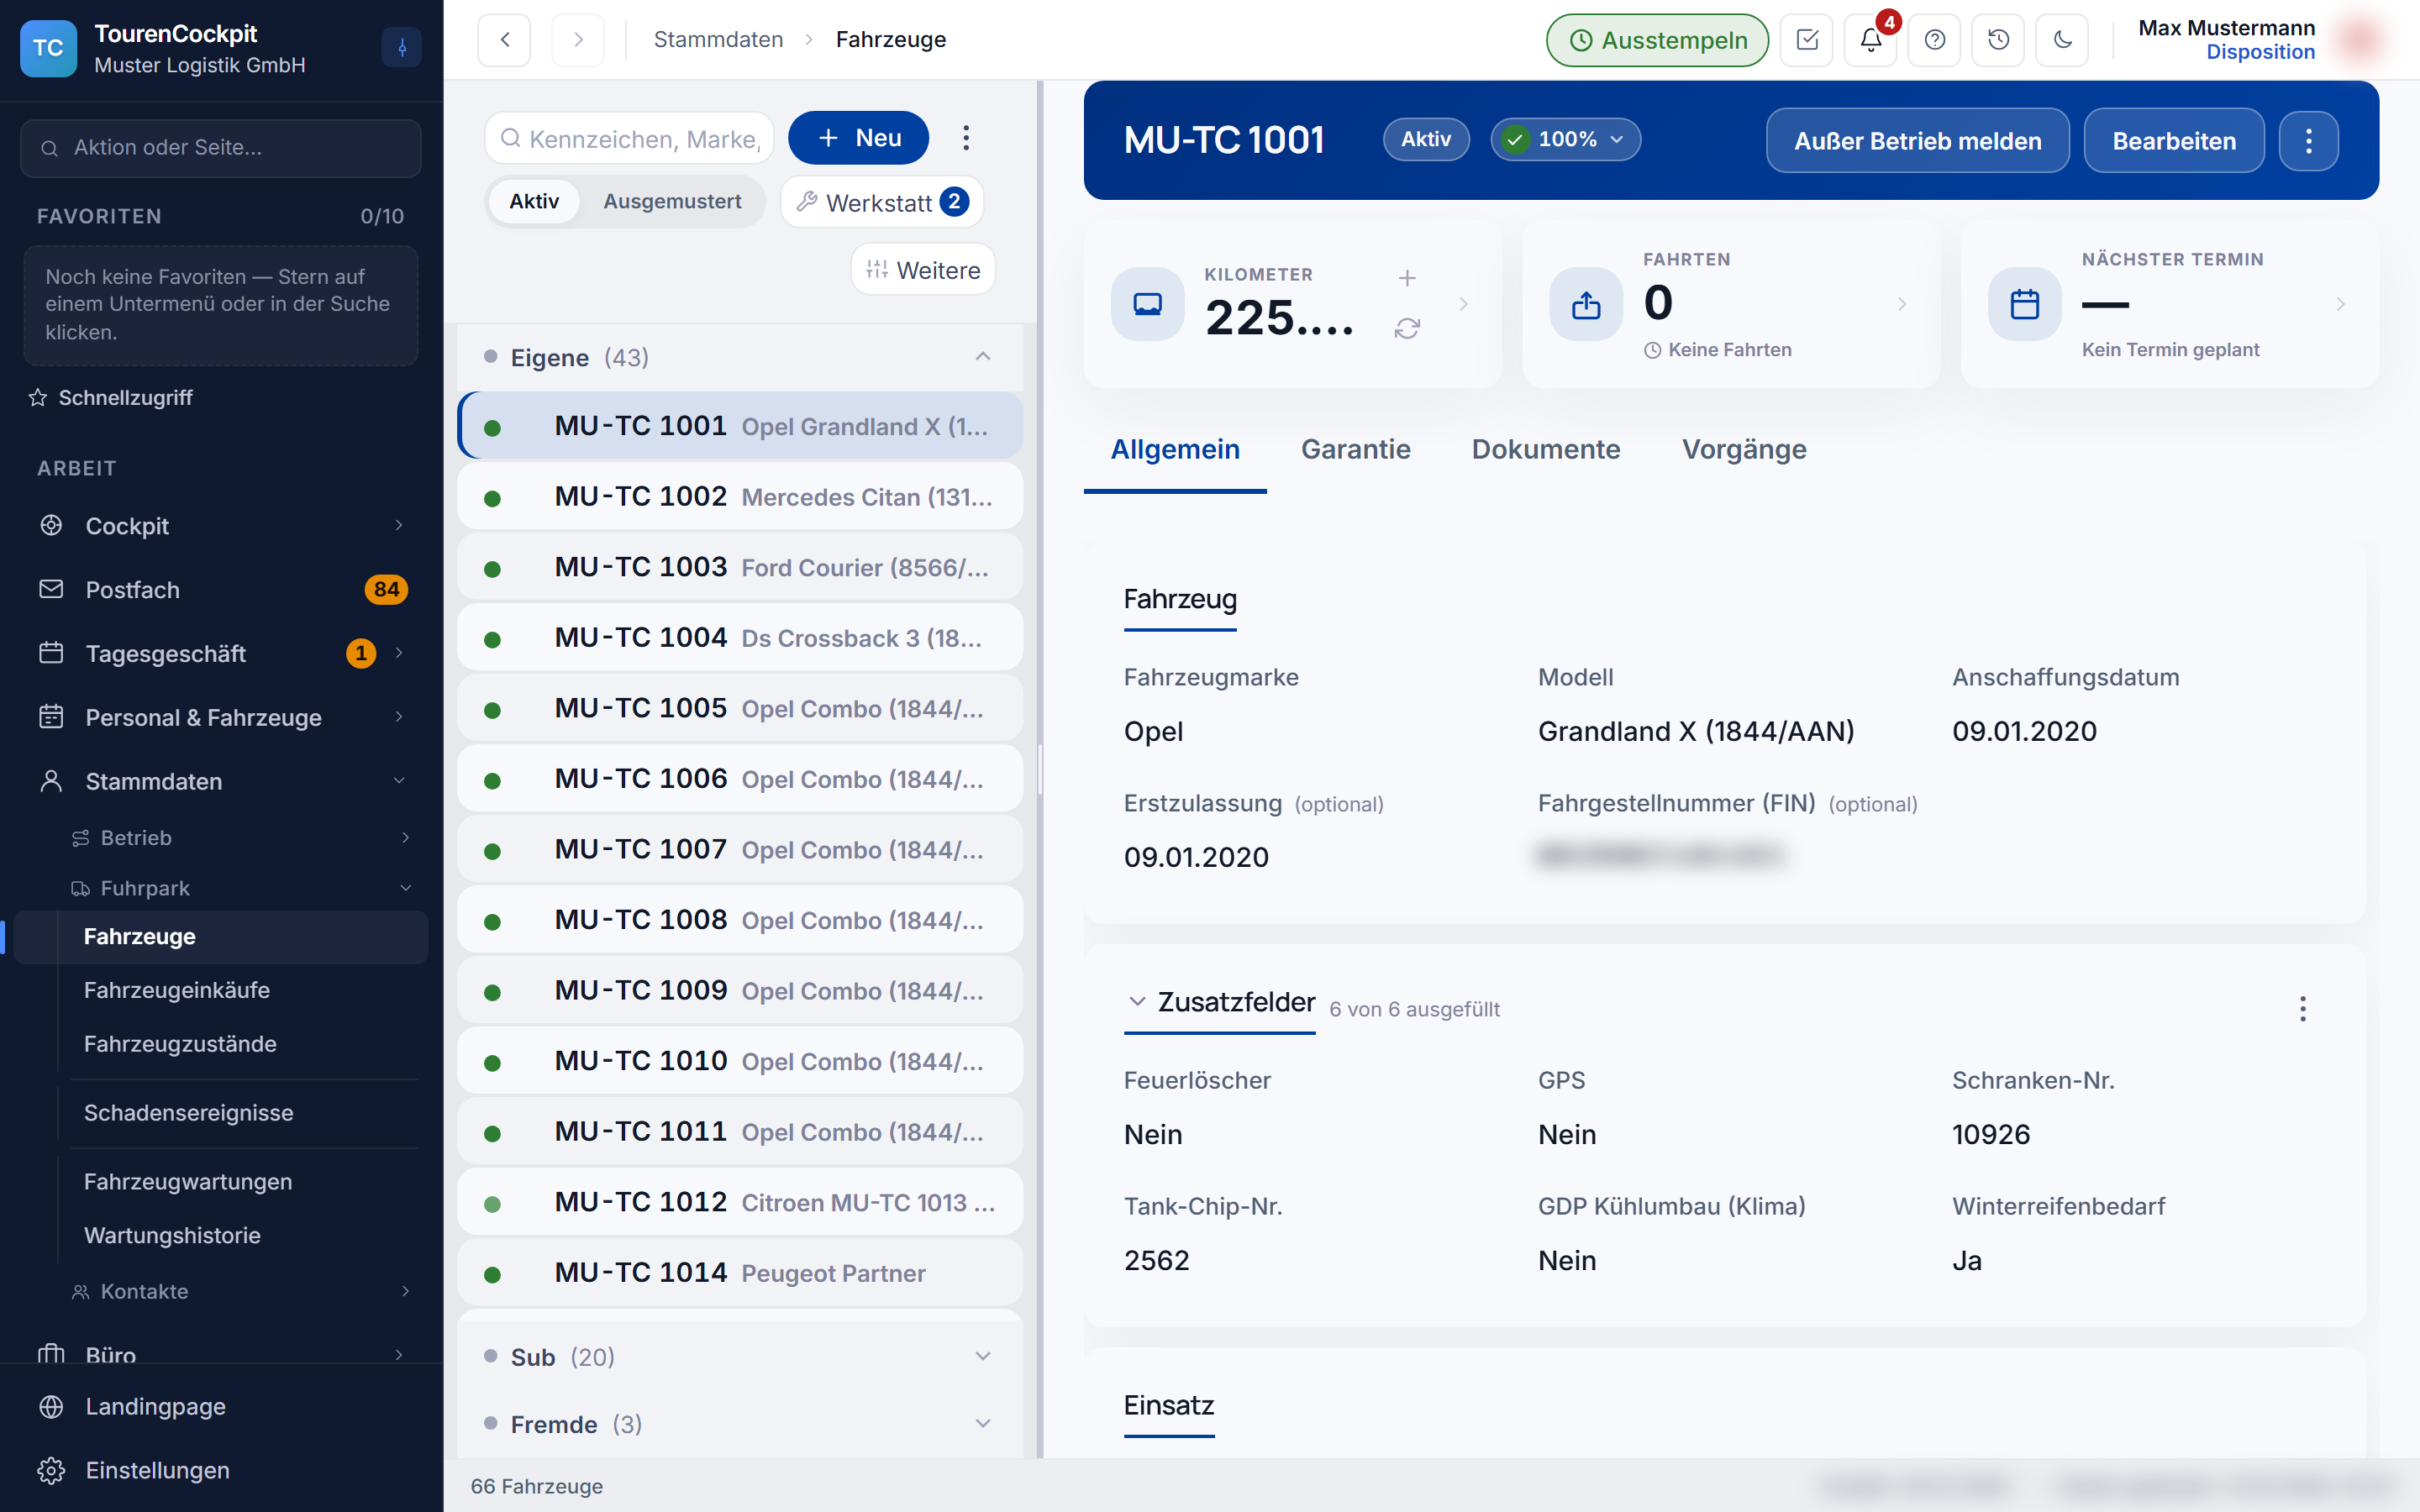Select the Ausgemustert filter toggle
This screenshot has height=1512, width=2420.
[672, 201]
